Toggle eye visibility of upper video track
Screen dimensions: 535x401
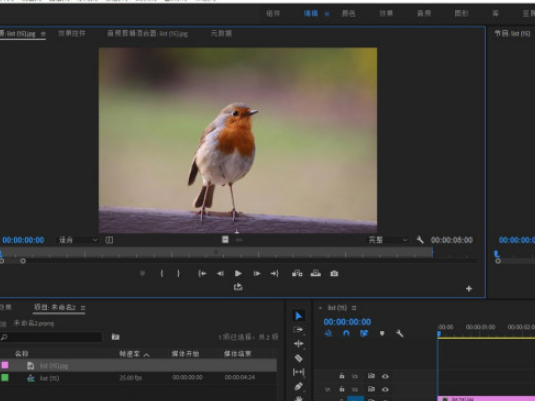[x=385, y=376]
